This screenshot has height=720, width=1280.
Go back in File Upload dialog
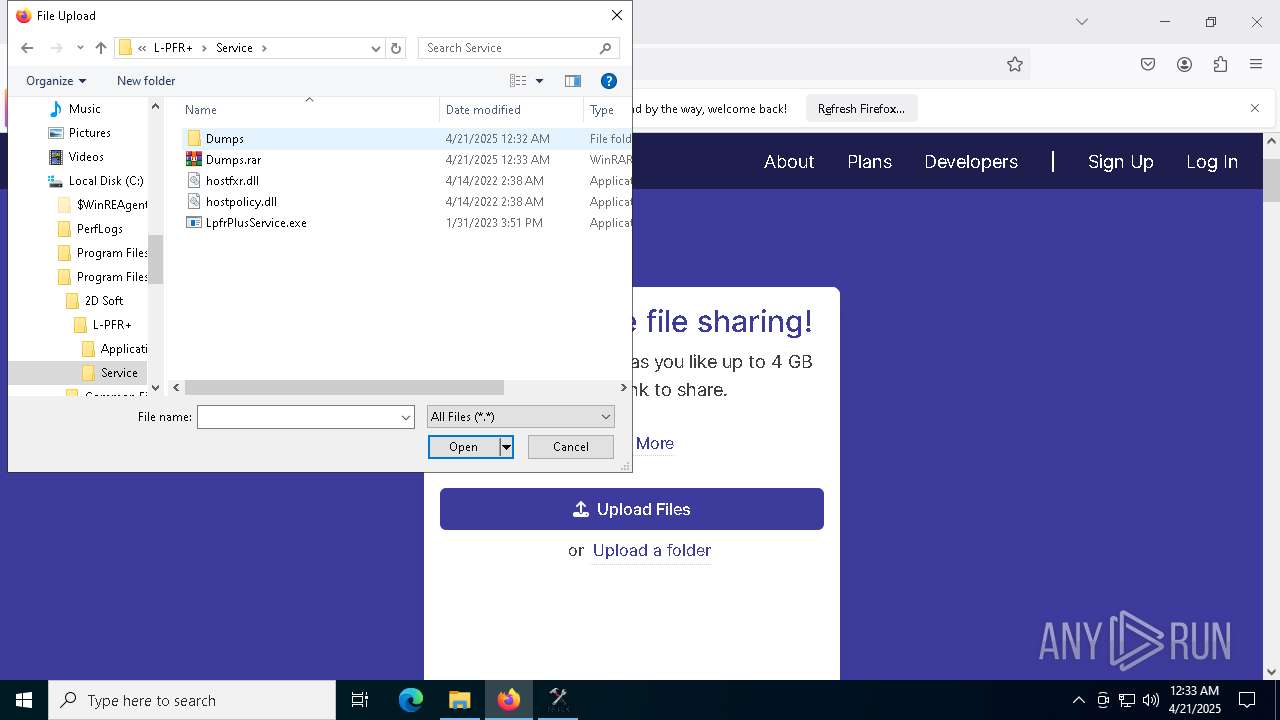(27, 48)
